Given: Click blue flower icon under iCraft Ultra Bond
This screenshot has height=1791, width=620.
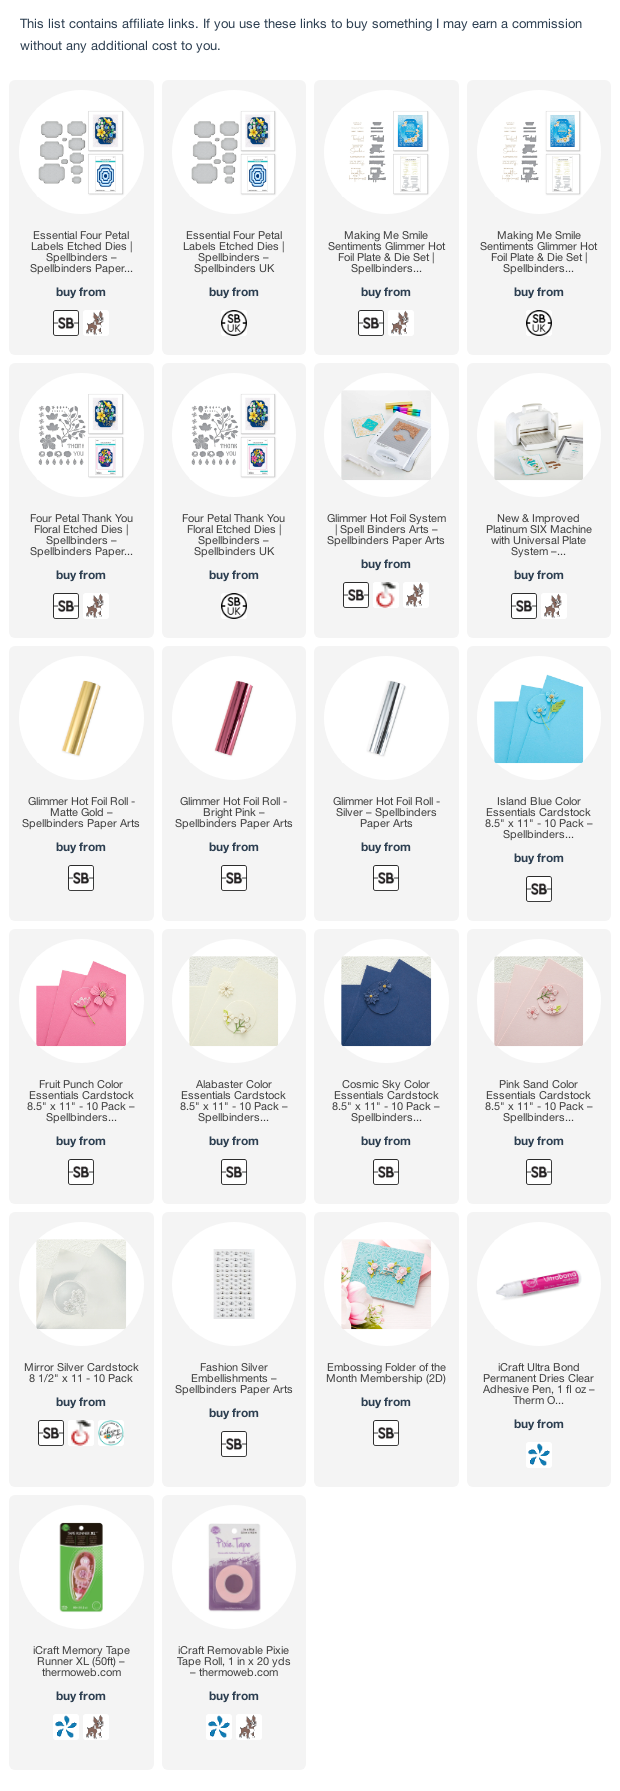Looking at the screenshot, I should (x=539, y=1455).
